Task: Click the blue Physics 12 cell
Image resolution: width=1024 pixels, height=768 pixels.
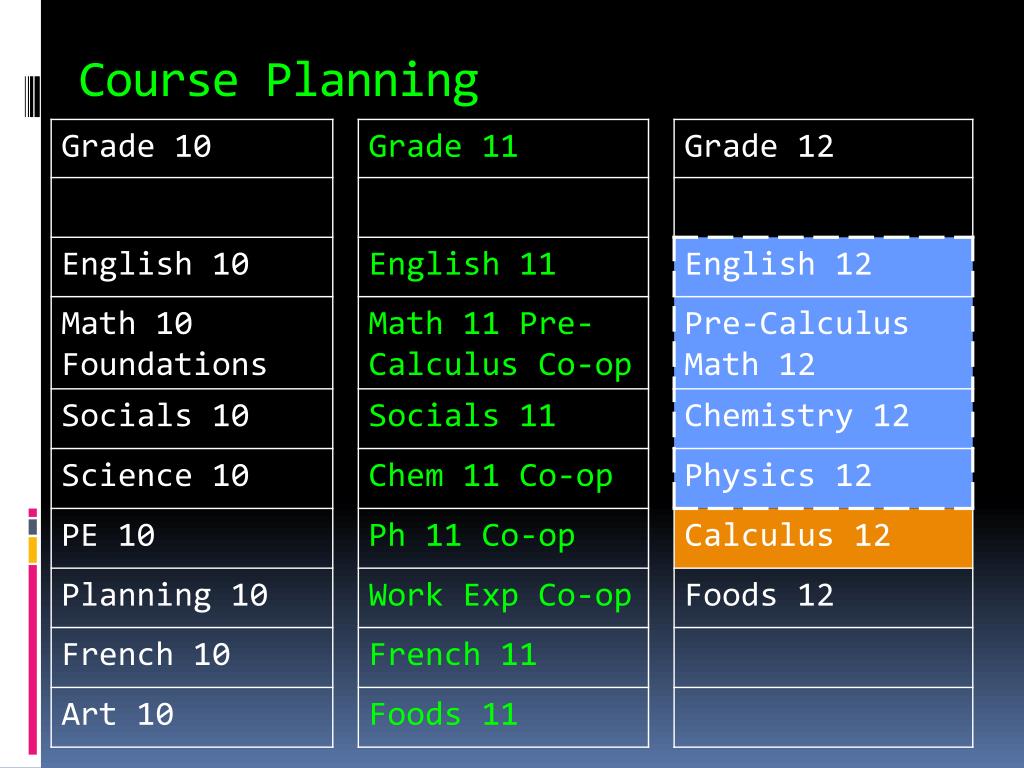Action: pos(823,479)
